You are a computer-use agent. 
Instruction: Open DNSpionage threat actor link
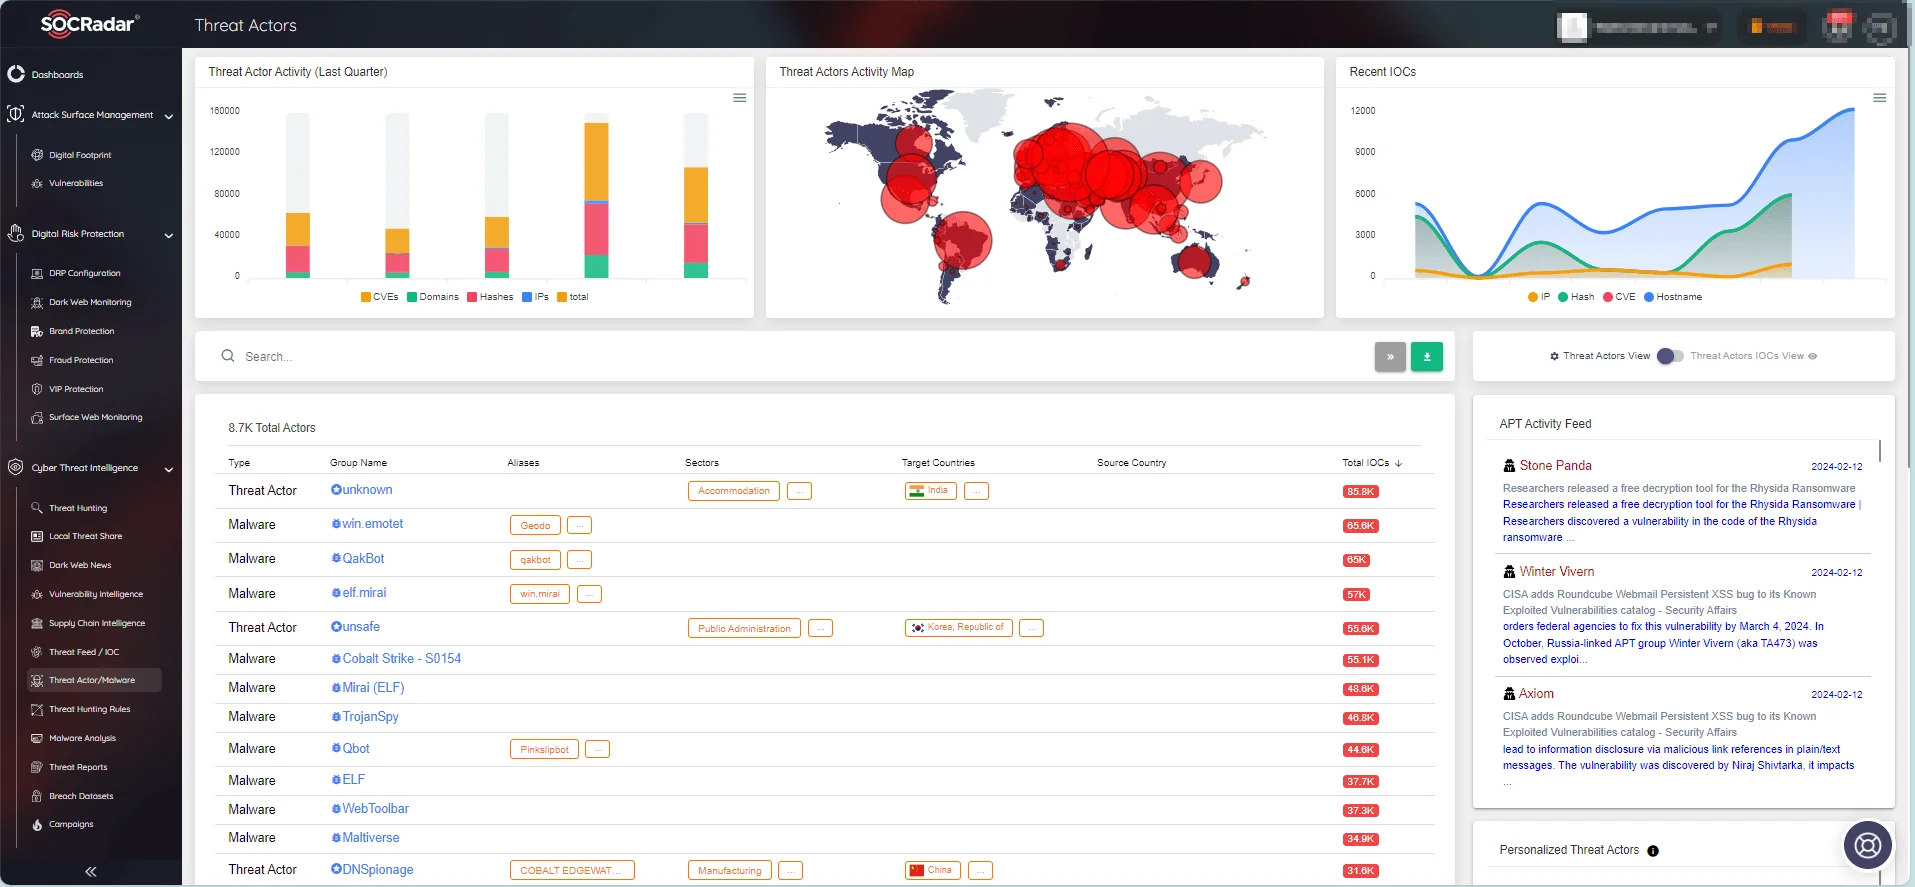pos(378,870)
